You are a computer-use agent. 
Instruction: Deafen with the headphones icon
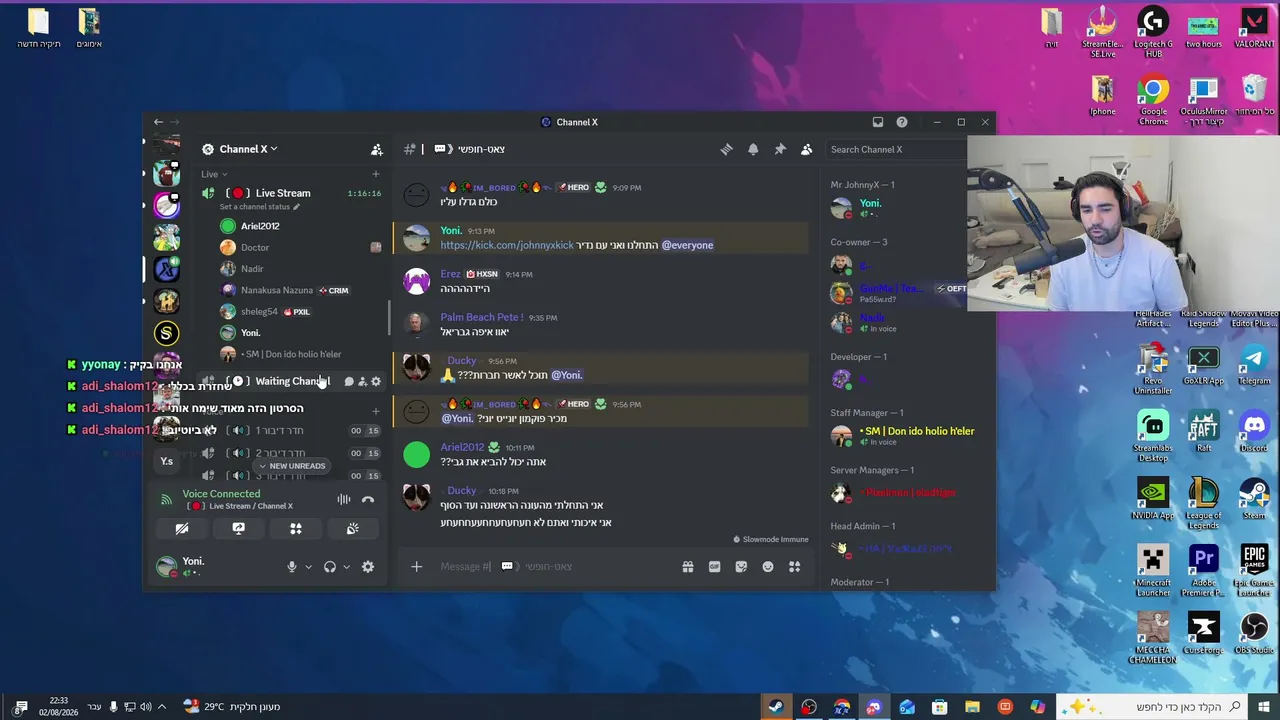click(330, 567)
